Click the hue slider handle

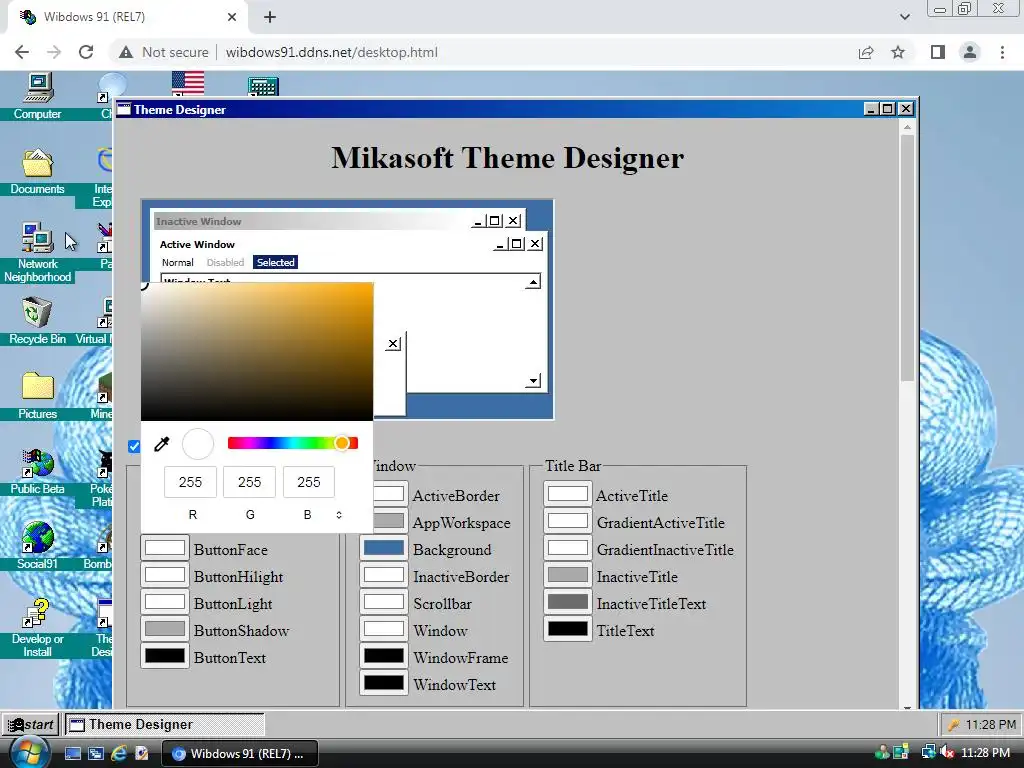click(x=342, y=443)
